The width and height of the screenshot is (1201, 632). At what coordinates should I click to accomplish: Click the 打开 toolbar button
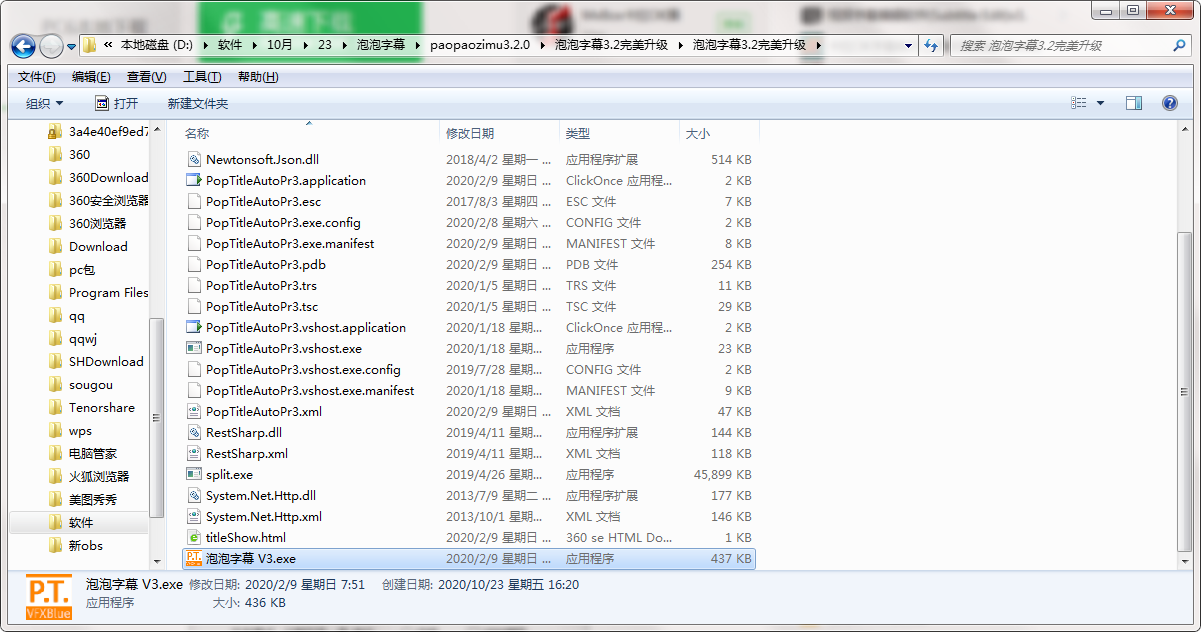click(x=116, y=104)
